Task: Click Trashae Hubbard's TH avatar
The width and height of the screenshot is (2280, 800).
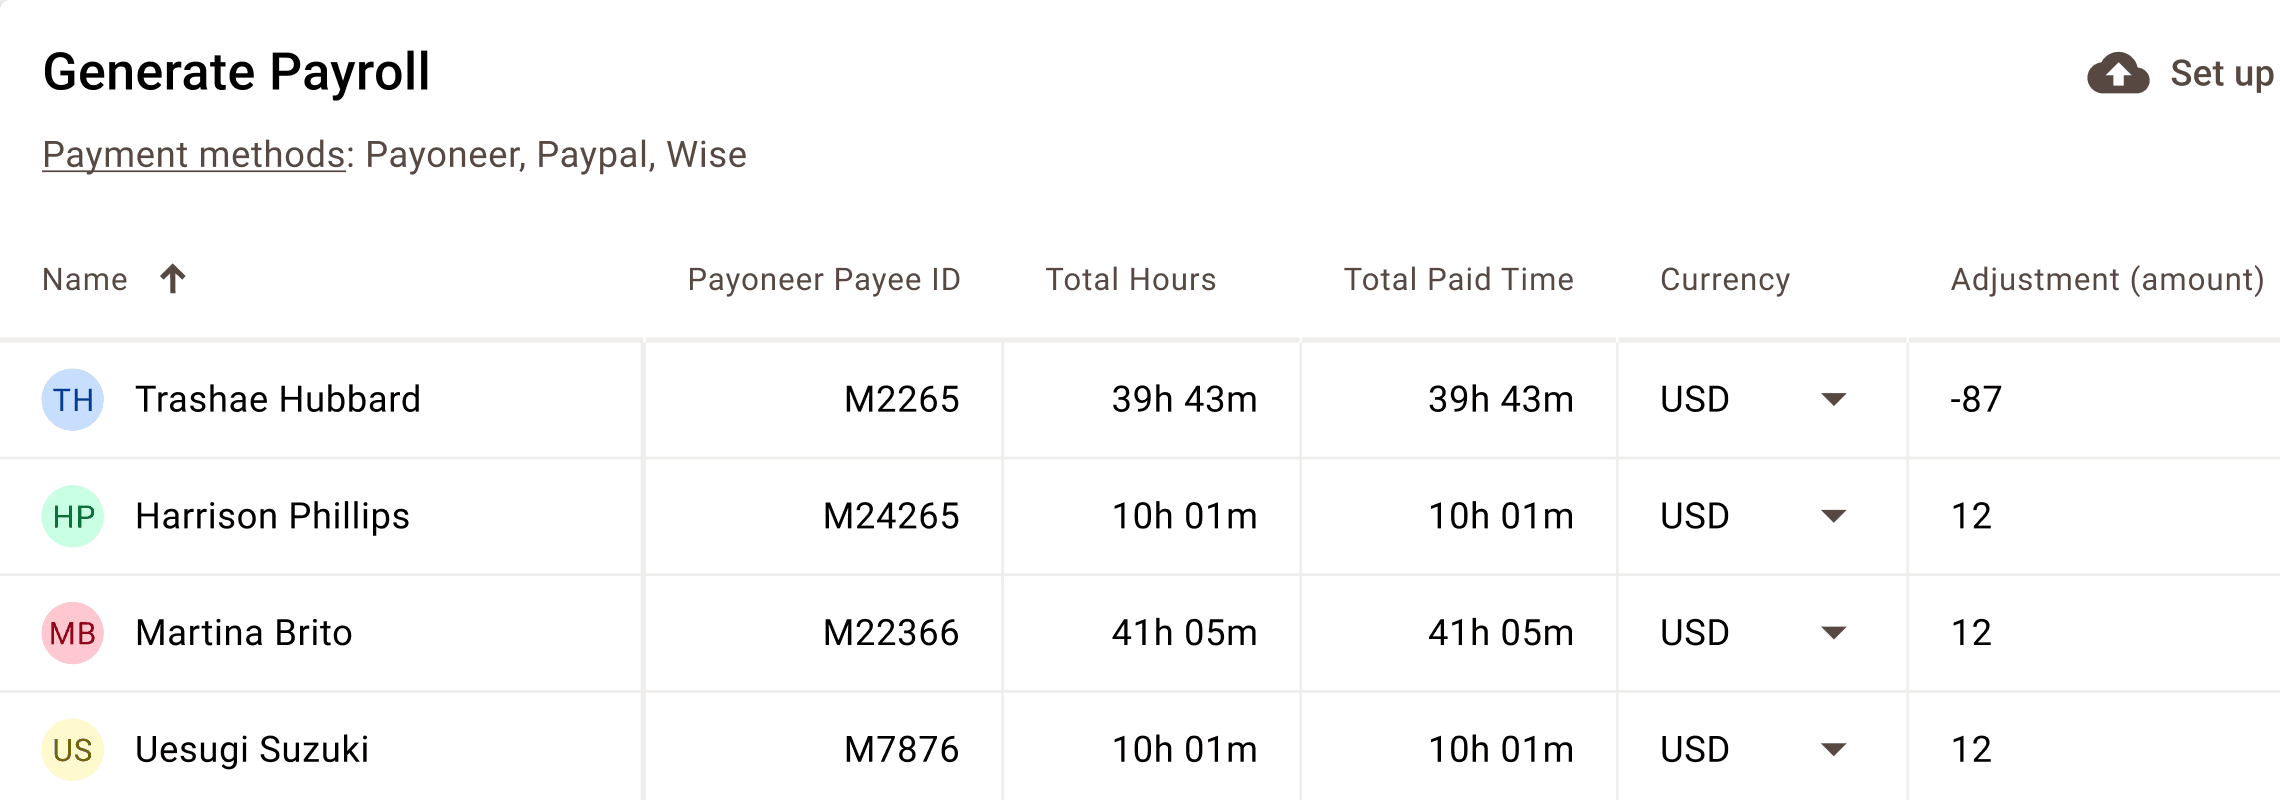Action: click(73, 400)
